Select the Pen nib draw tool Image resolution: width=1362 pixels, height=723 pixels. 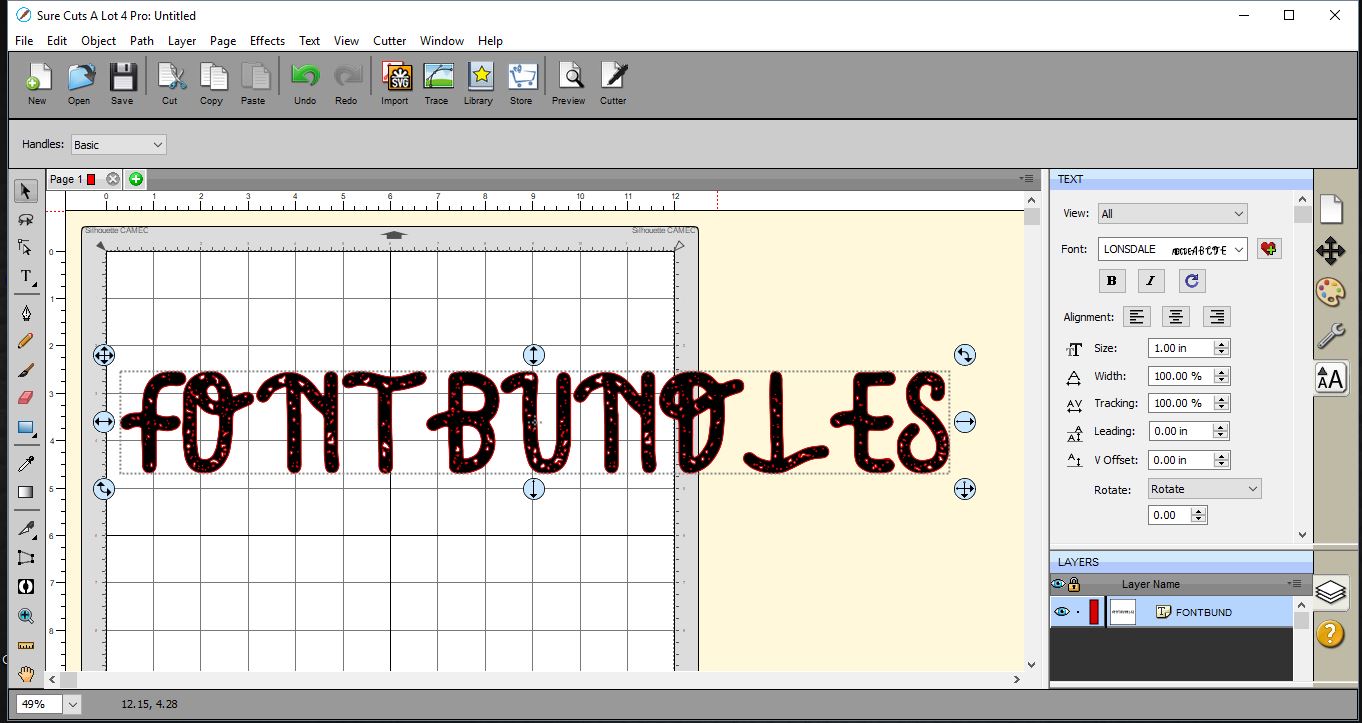26,313
